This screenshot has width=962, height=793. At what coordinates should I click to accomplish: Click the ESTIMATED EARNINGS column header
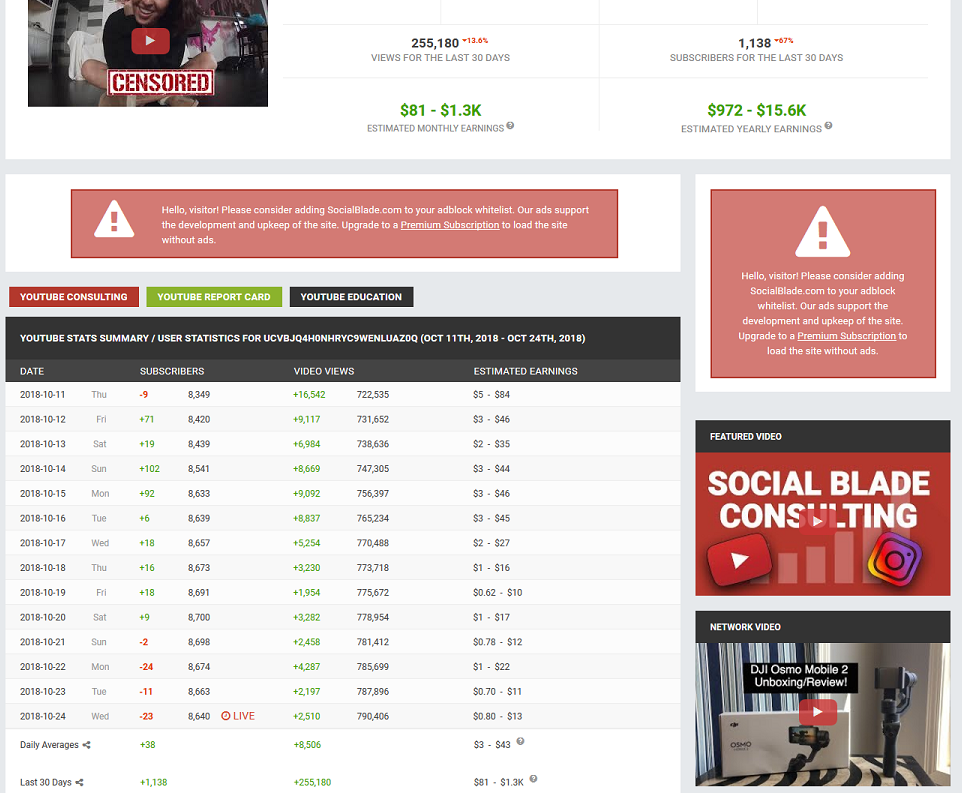click(525, 371)
